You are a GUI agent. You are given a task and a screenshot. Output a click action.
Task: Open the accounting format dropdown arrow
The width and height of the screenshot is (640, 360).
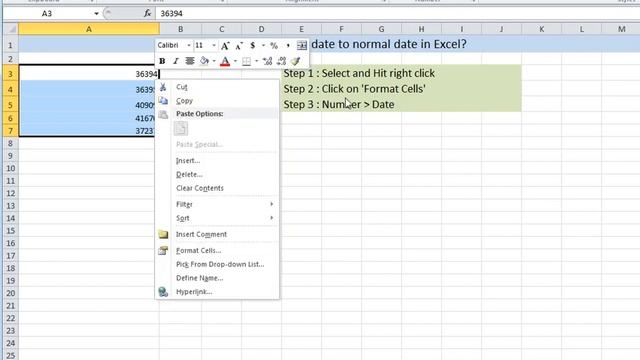click(x=263, y=46)
